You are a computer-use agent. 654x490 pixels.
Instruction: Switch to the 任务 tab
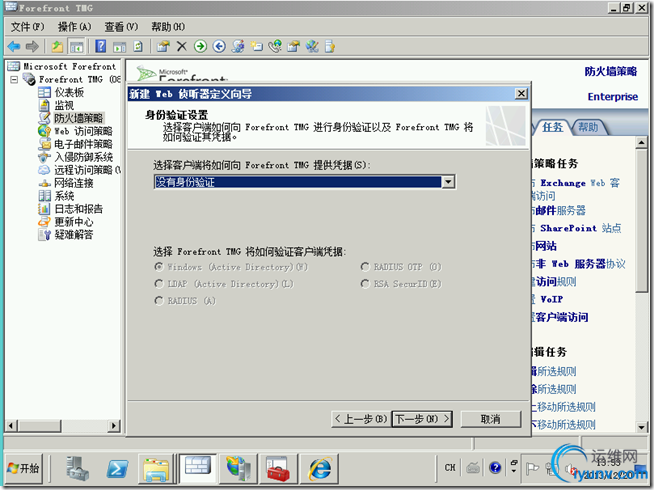pos(553,127)
